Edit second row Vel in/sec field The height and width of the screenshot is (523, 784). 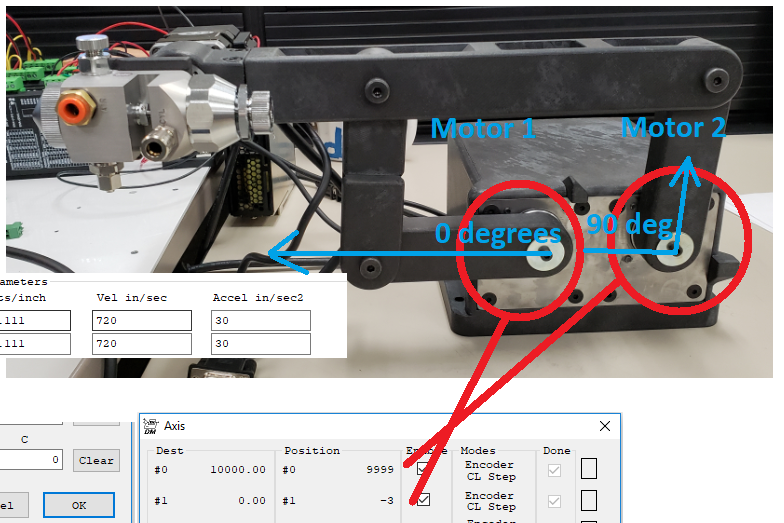coord(141,343)
